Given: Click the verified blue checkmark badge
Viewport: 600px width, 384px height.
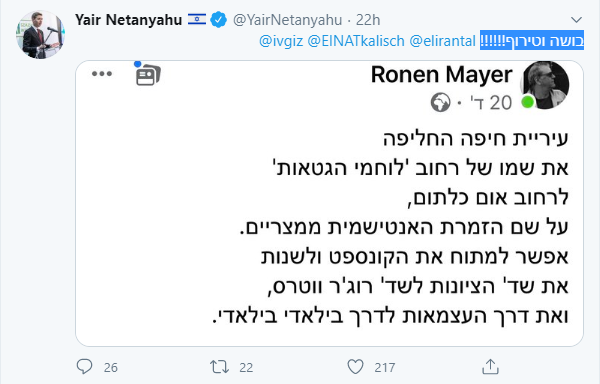Looking at the screenshot, I should coord(218,20).
